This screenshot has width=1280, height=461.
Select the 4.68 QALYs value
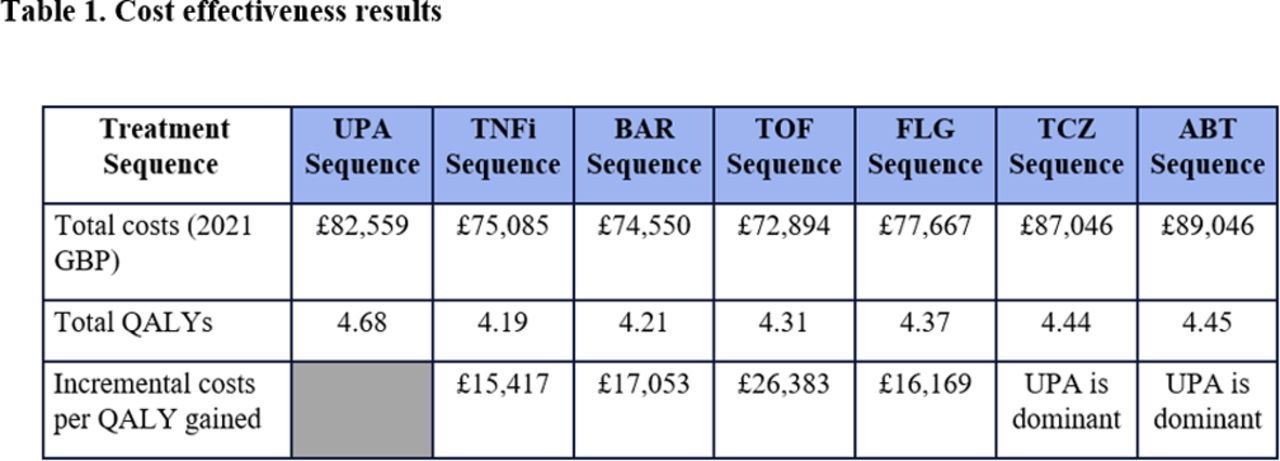(x=362, y=323)
